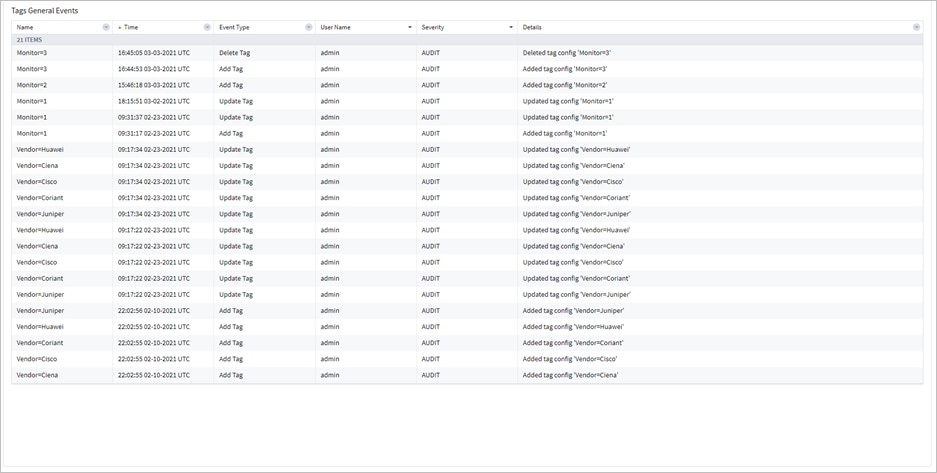937x473 pixels.
Task: Click 'admin' user in the 15:46:18 row
Action: pos(330,85)
